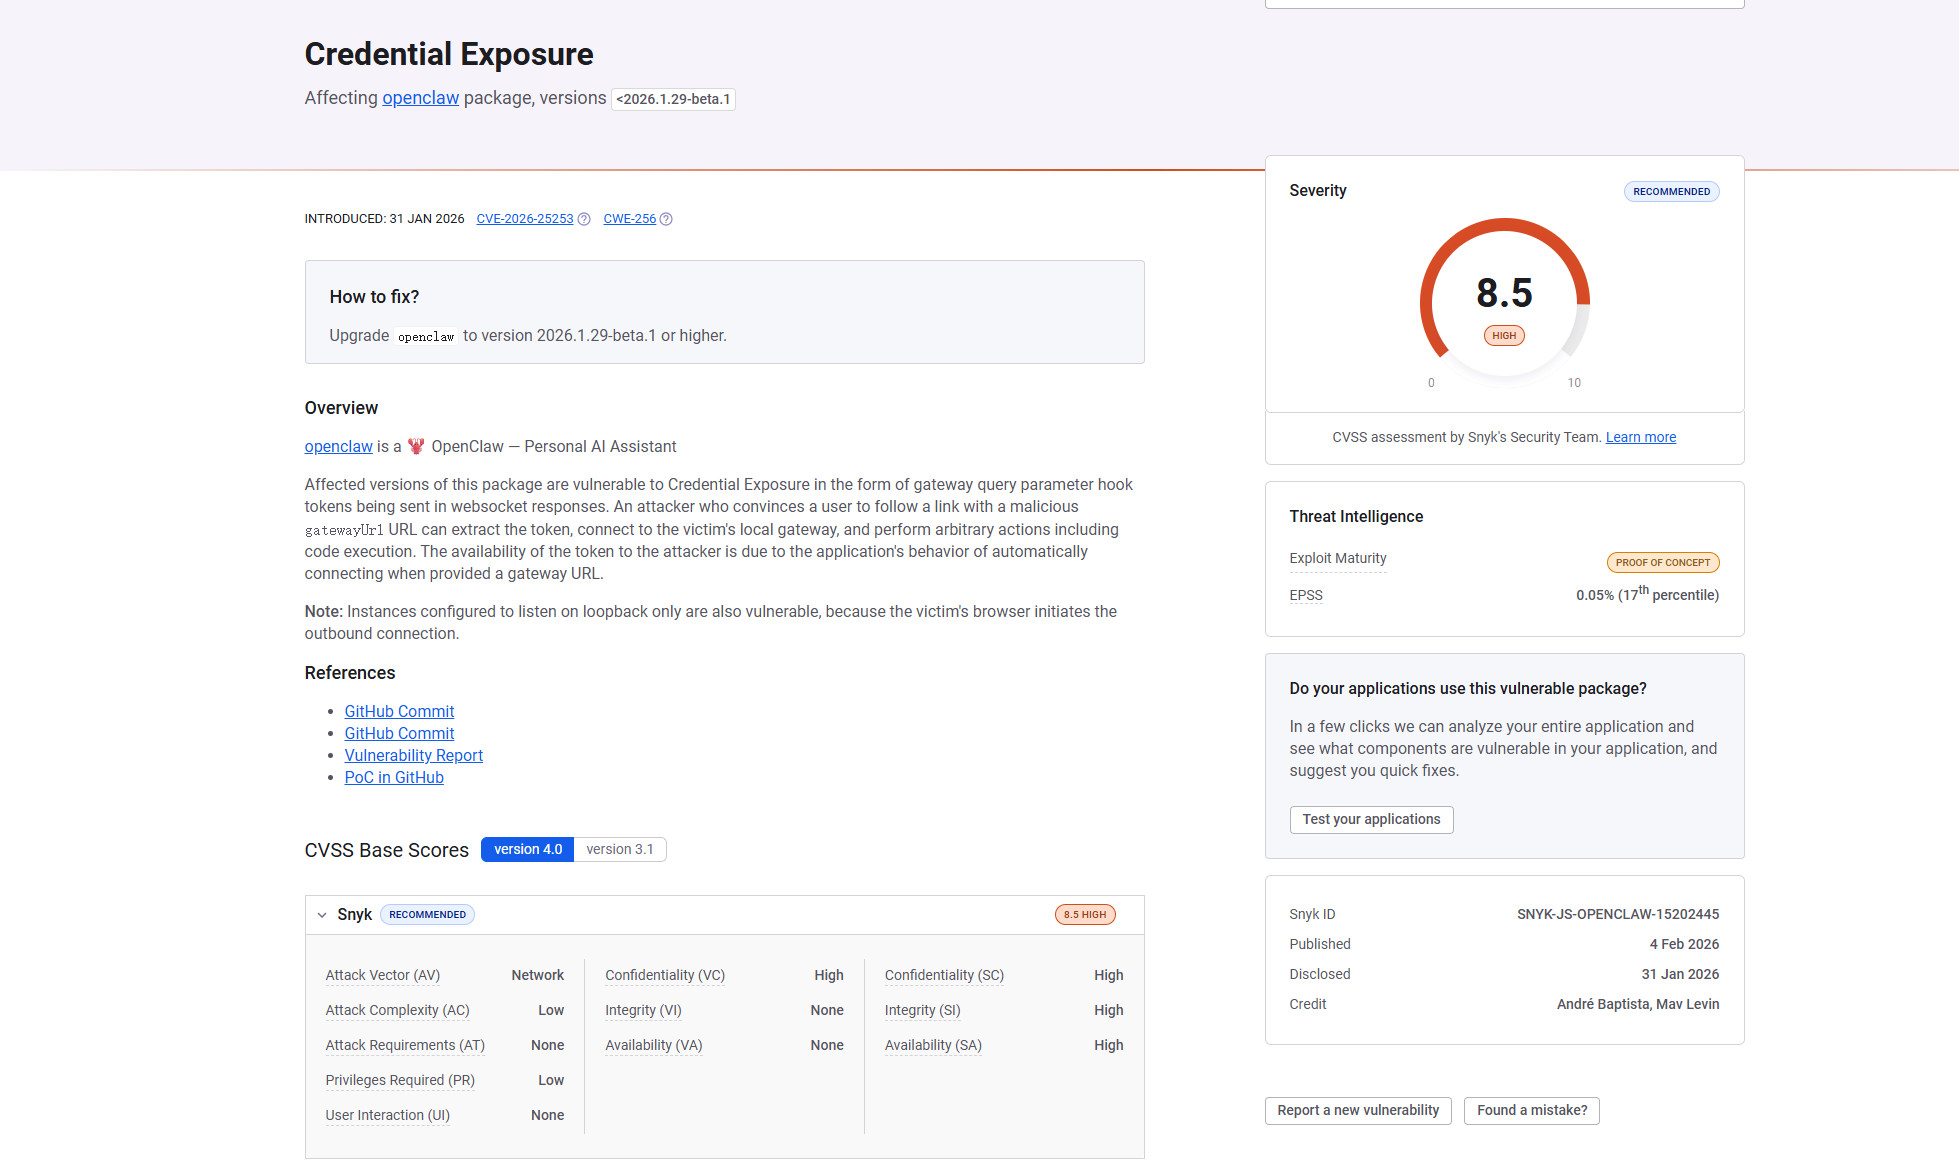Screen dimensions: 1959x1163
Task: Collapse the Snyk CVSS score section
Action: (x=322, y=915)
